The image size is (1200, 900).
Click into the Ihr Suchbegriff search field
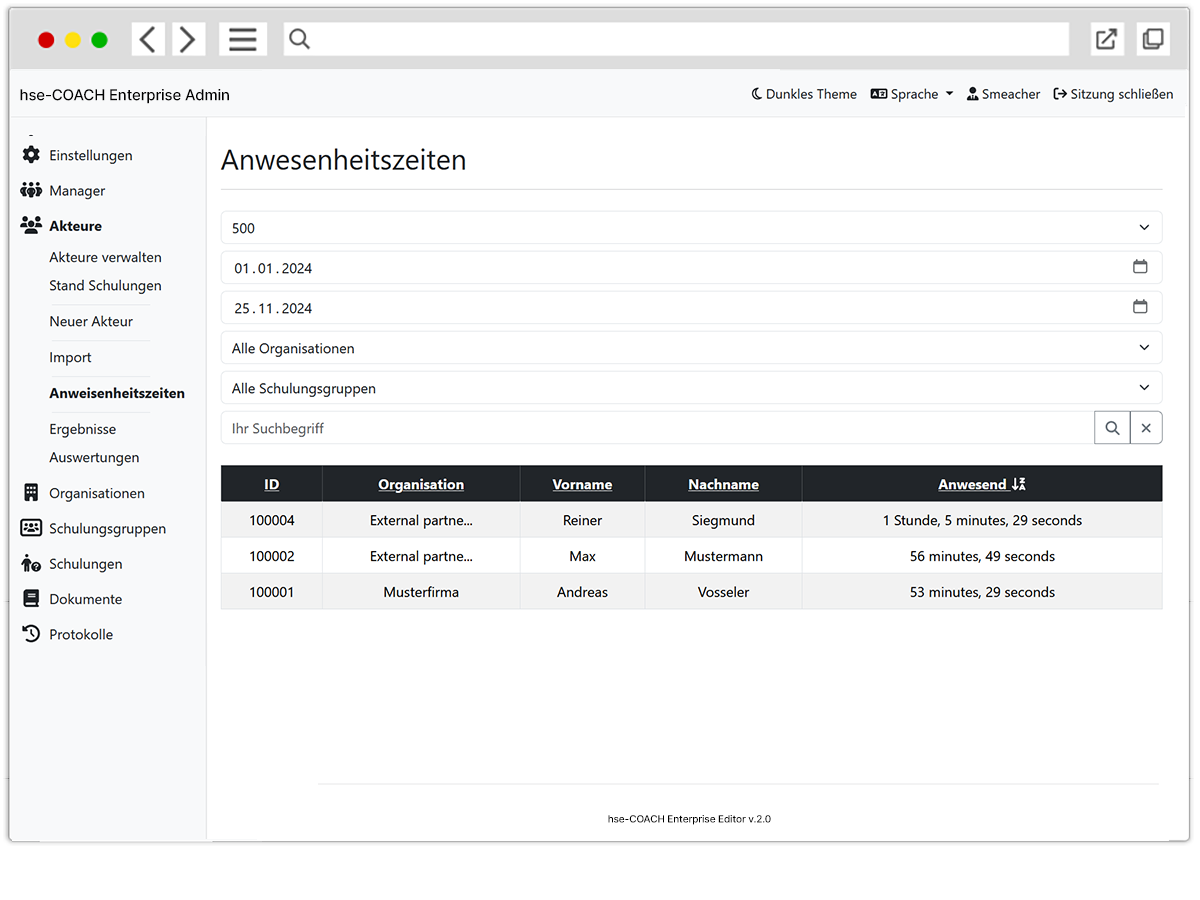pyautogui.click(x=657, y=428)
